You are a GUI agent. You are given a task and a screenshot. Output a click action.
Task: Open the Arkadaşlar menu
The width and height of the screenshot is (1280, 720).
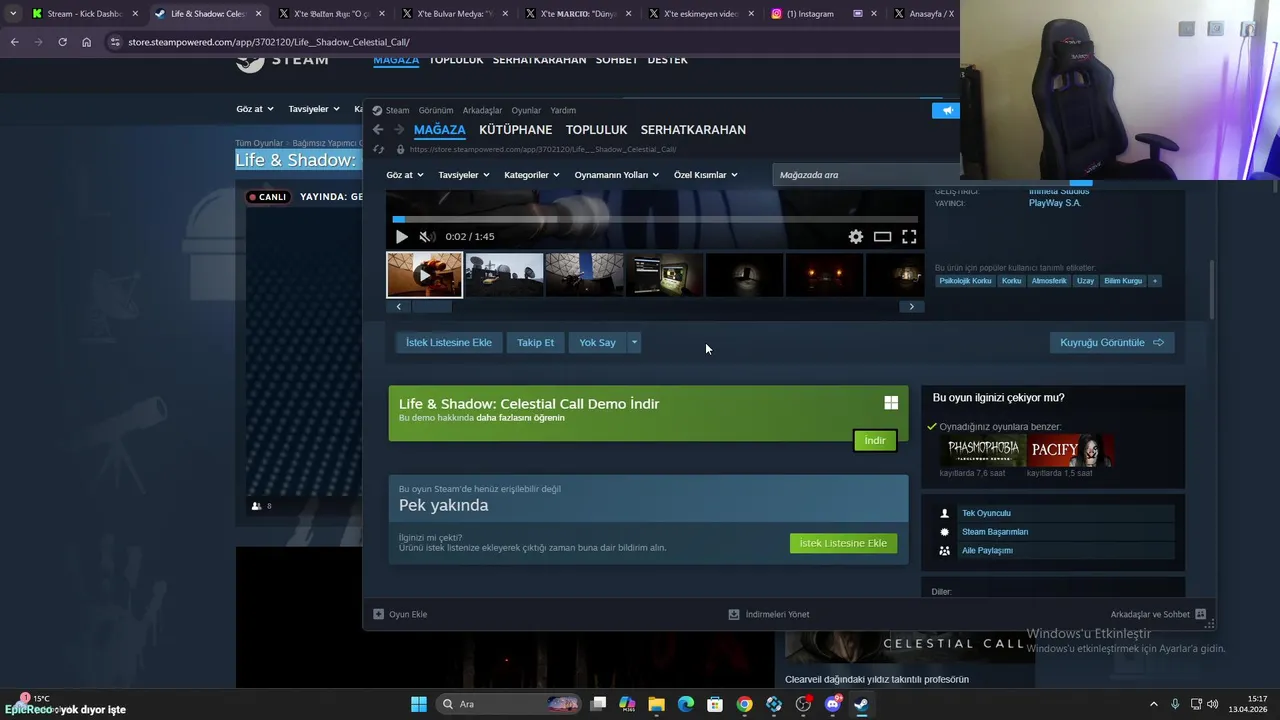click(x=482, y=111)
